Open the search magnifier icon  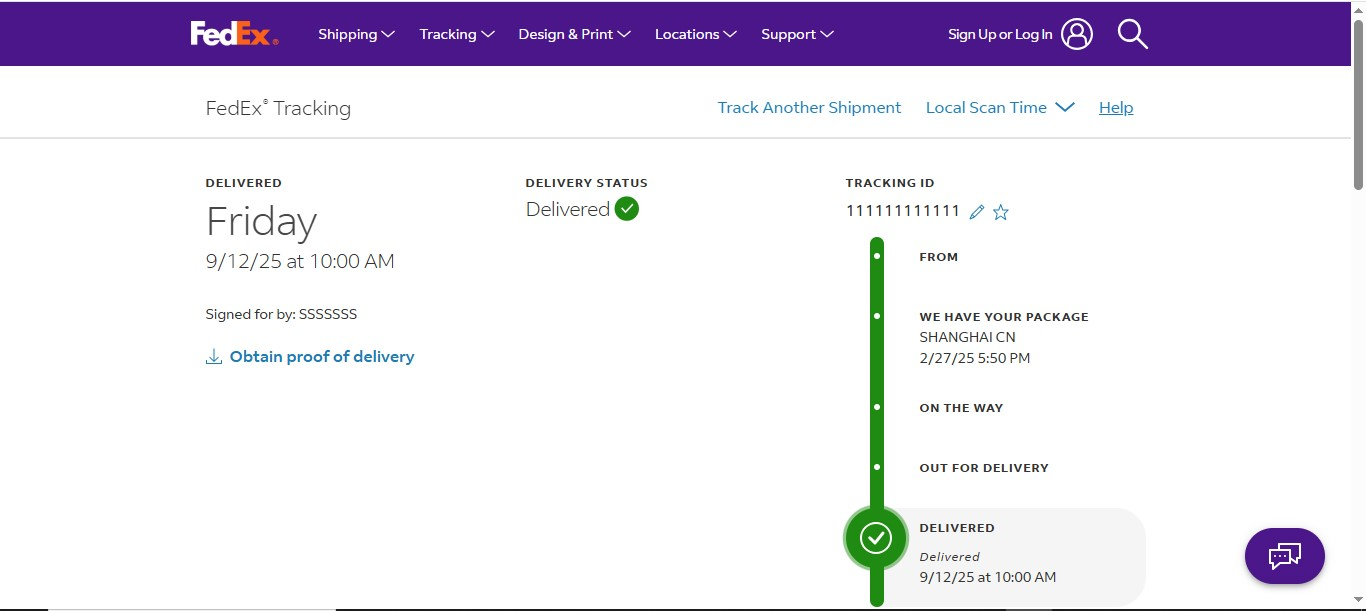1133,33
